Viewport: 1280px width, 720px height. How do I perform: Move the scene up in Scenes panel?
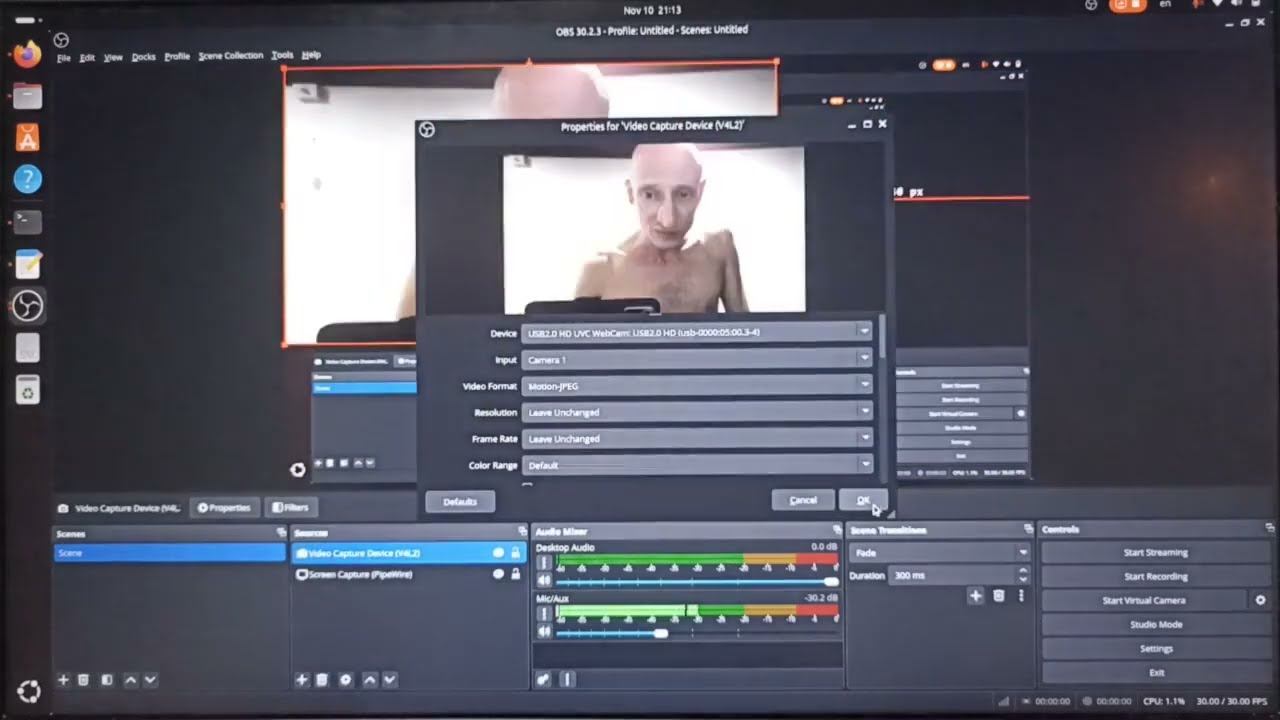pos(130,680)
